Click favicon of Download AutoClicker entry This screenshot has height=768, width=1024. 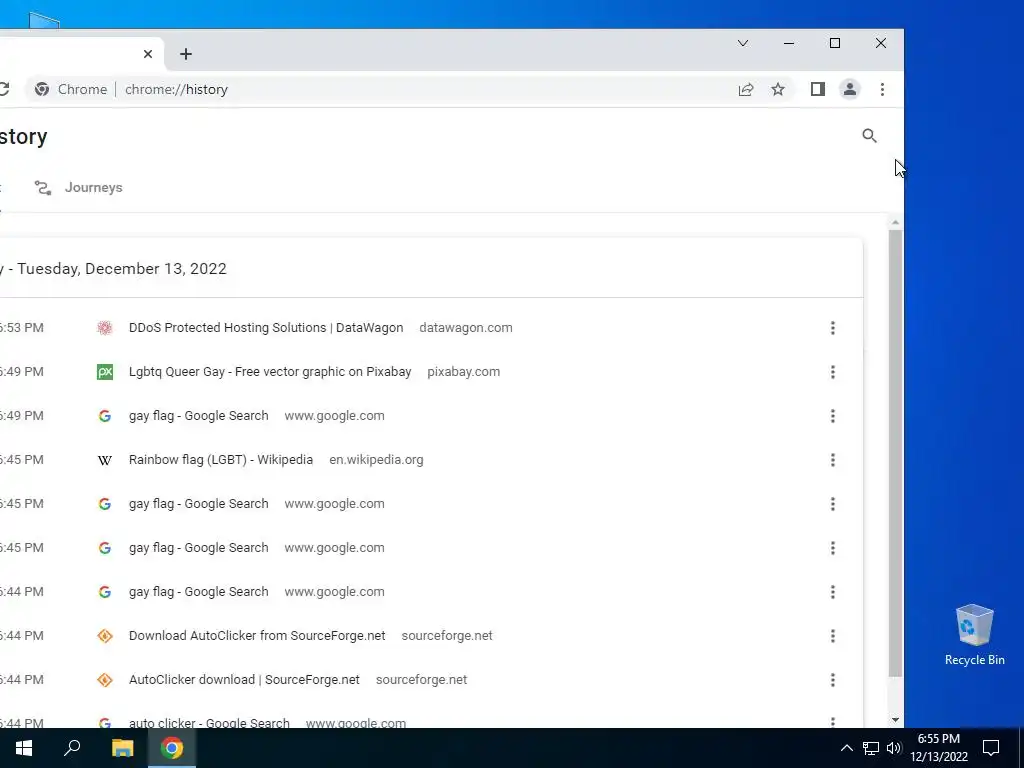tap(104, 635)
